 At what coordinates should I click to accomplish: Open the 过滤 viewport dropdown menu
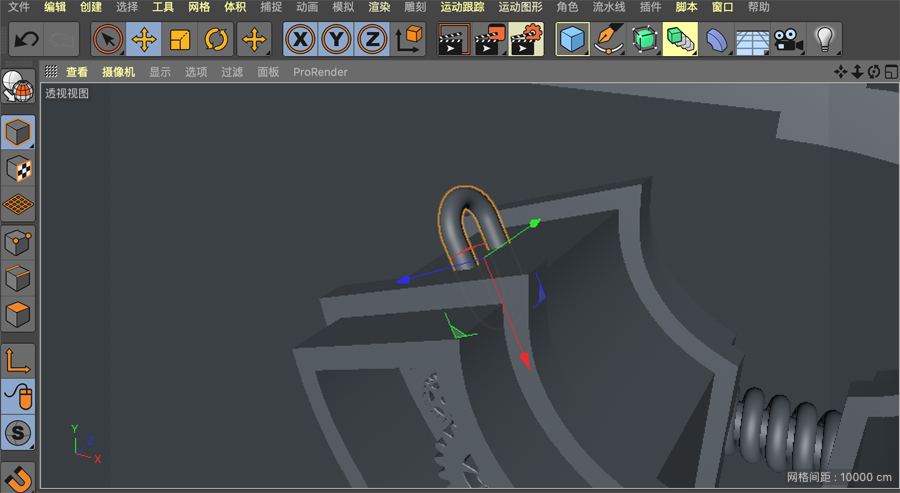tap(232, 72)
